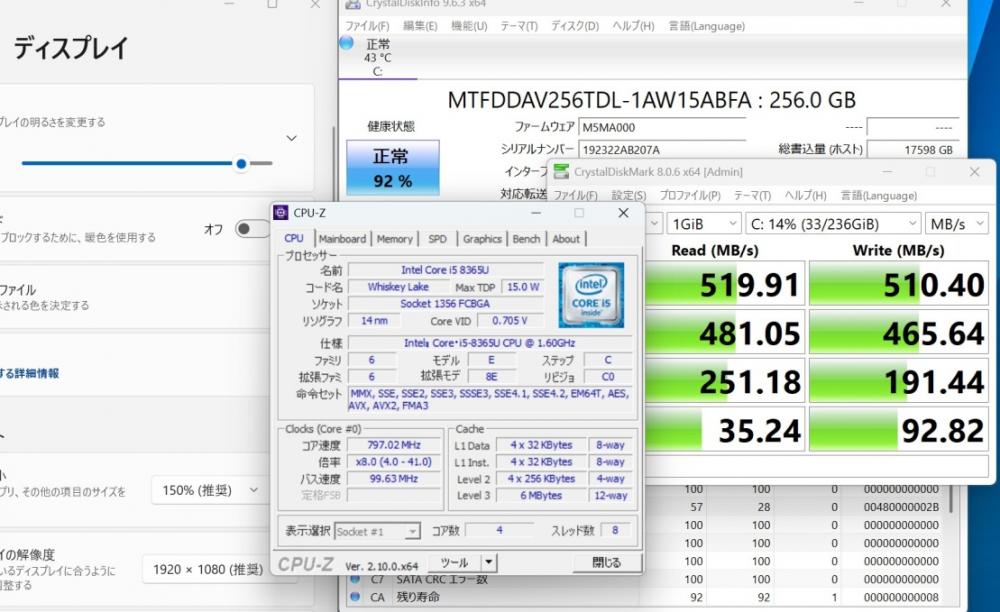Open the 1GiB test size dropdown
Viewport: 1000px width, 612px height.
pos(704,224)
